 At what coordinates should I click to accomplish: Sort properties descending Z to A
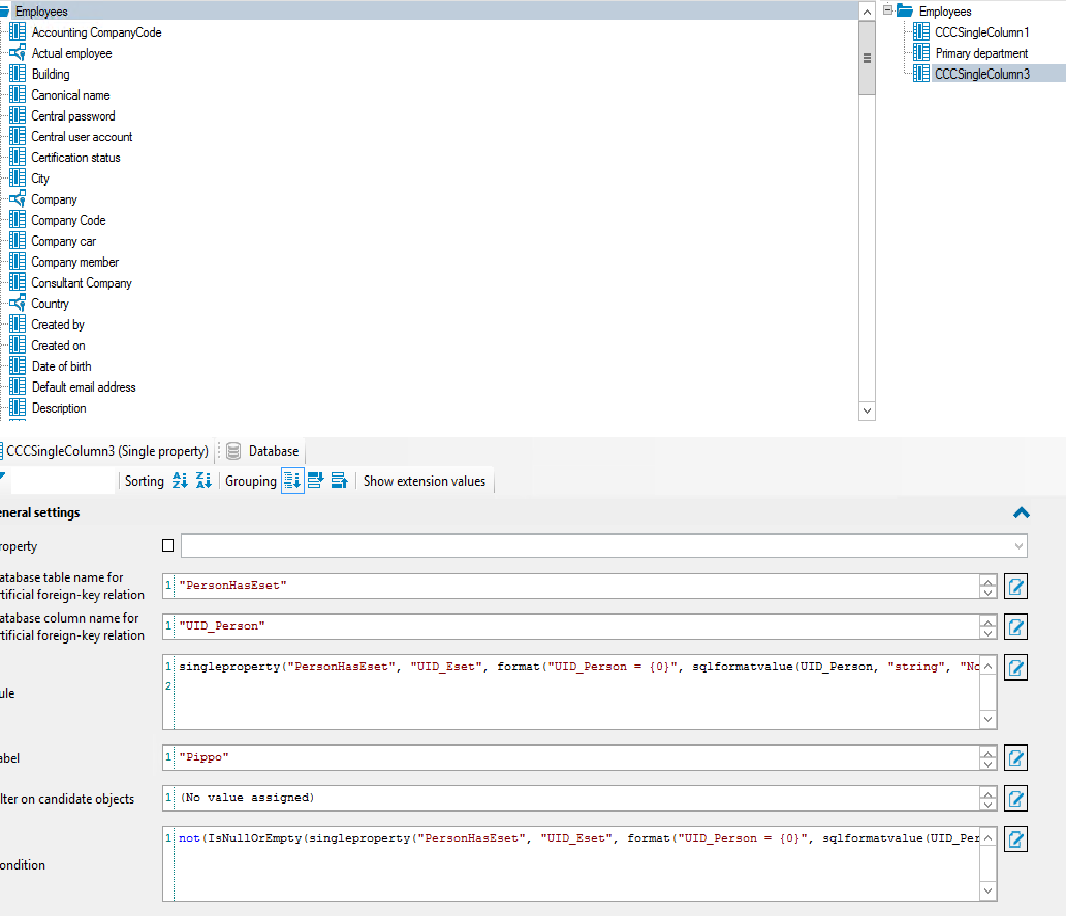pos(204,481)
